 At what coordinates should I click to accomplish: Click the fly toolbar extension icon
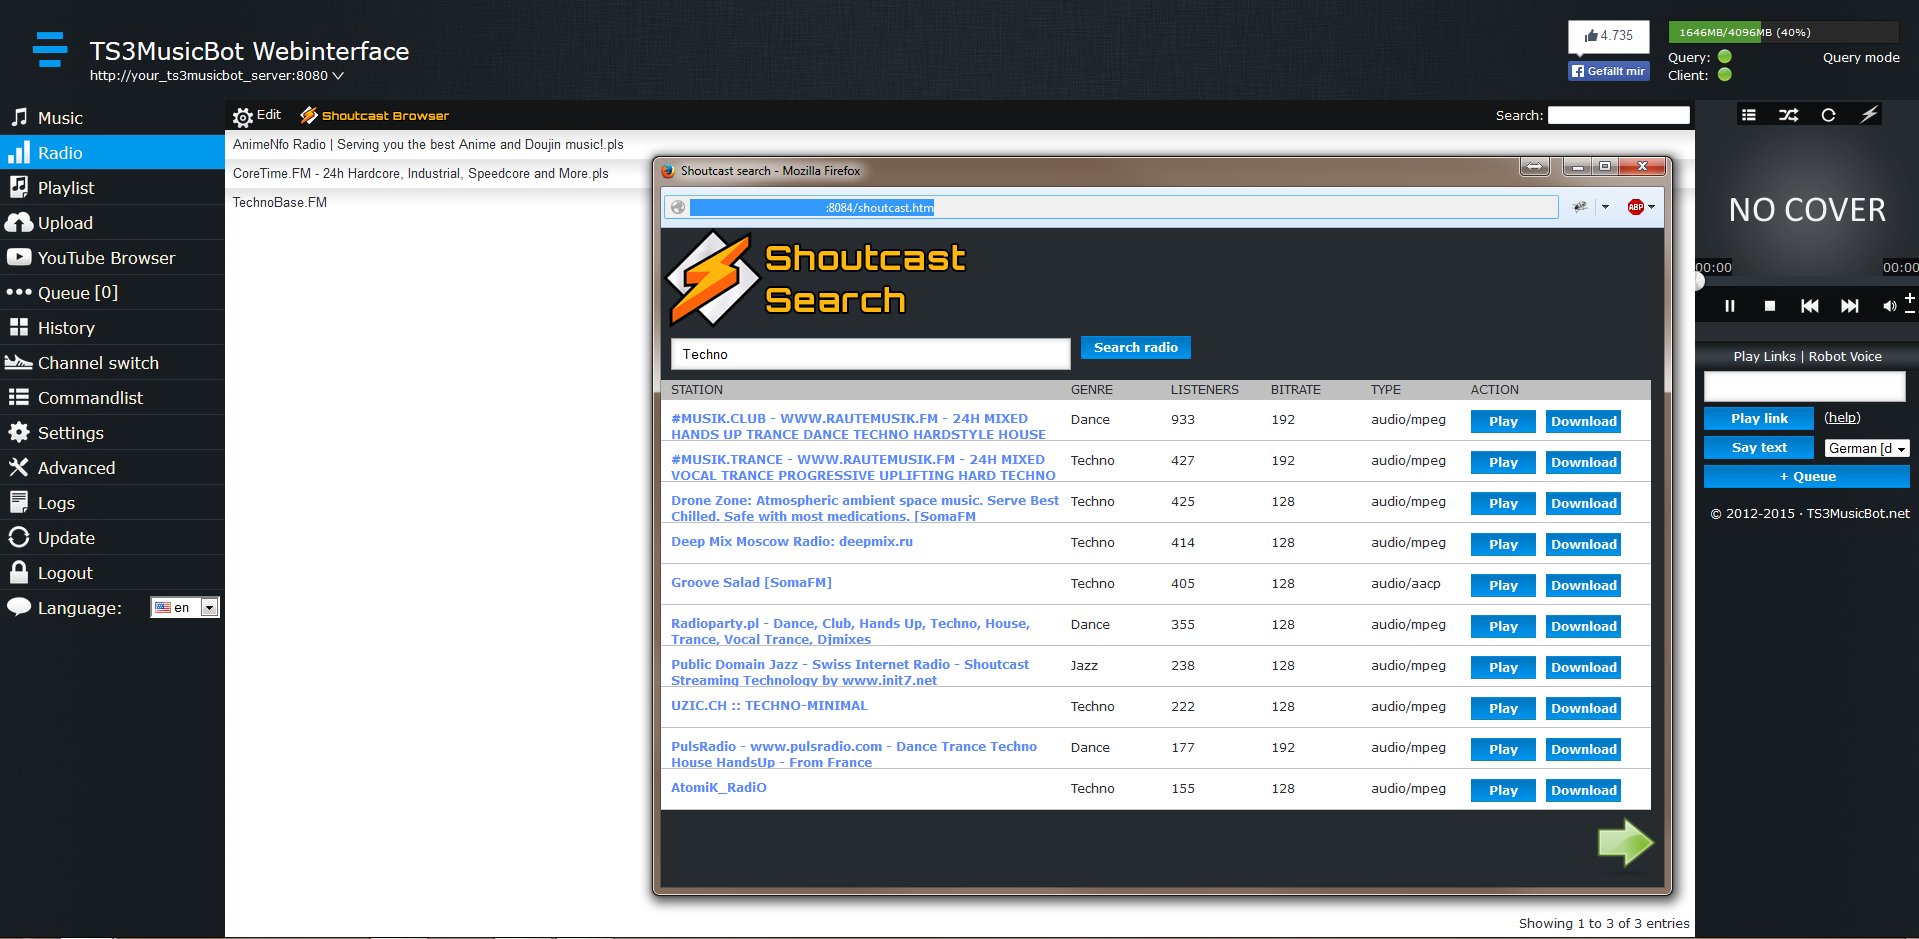pos(1580,207)
